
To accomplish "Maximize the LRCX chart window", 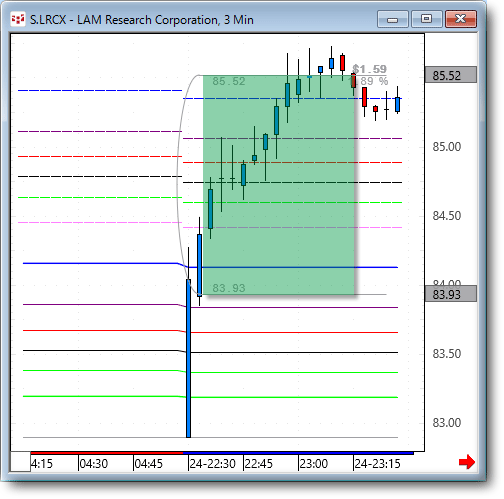I will tap(426, 19).
